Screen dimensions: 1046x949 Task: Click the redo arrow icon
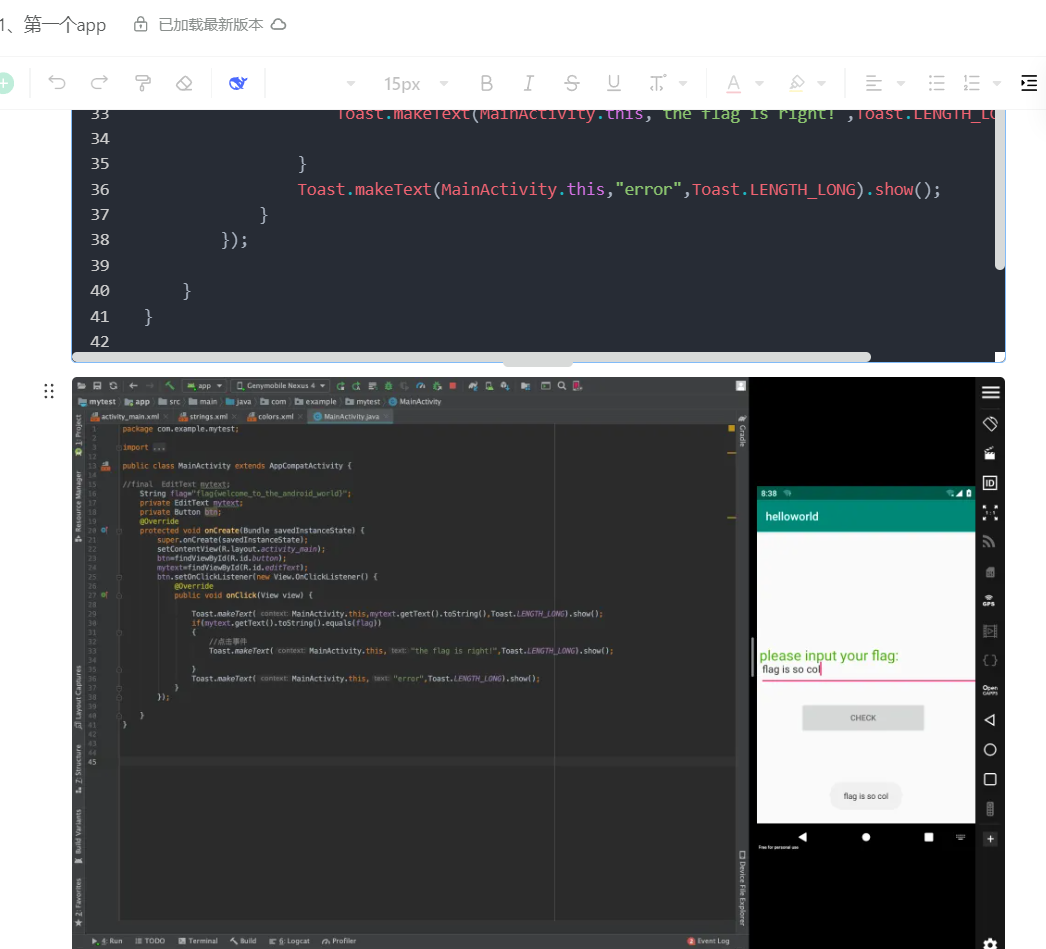(99, 83)
